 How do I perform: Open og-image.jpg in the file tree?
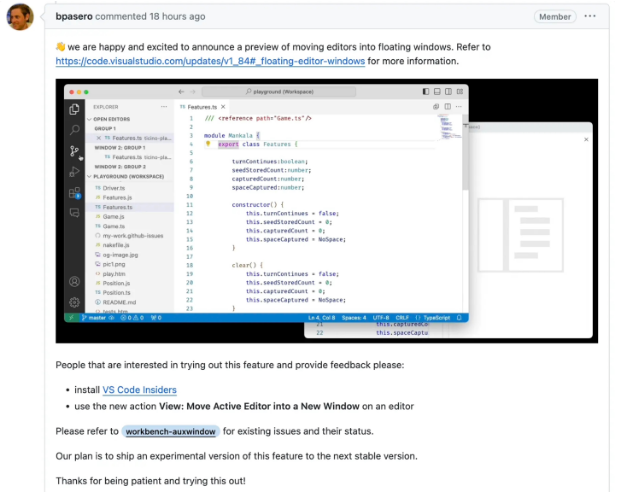120,255
